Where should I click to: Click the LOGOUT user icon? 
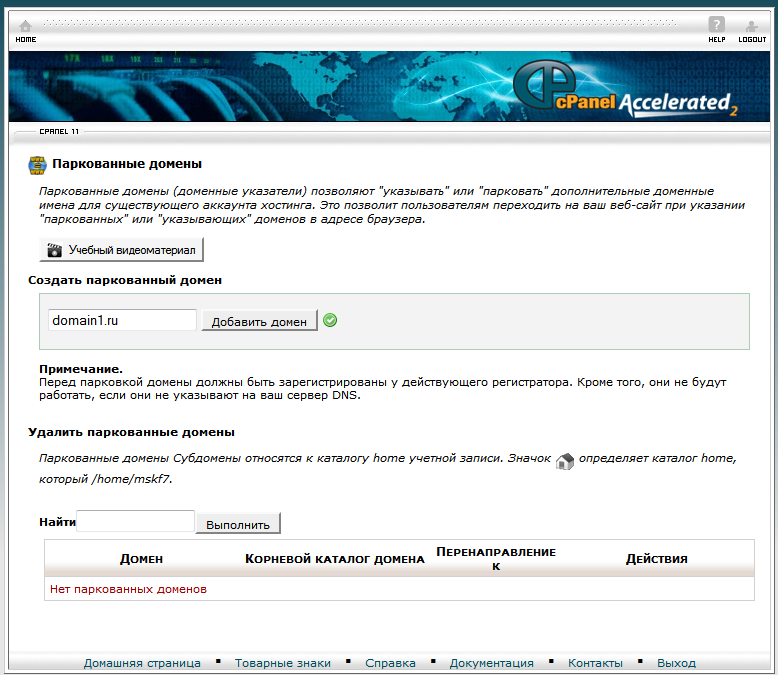(752, 26)
